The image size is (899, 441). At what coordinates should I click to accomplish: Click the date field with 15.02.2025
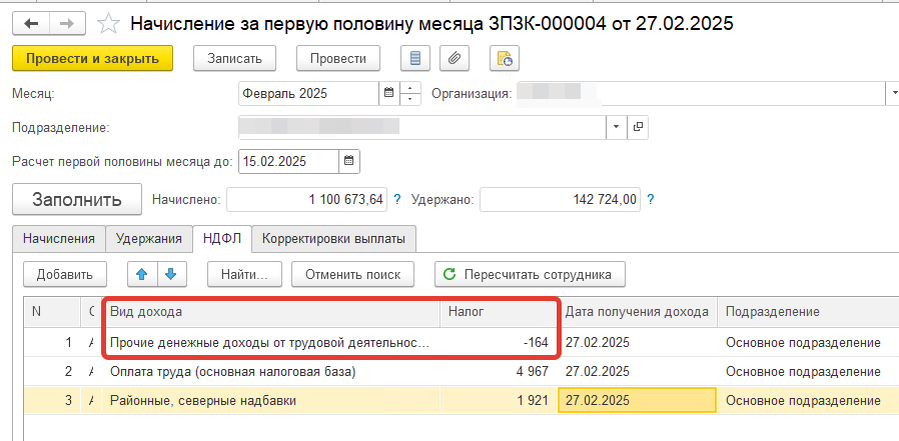coord(288,161)
